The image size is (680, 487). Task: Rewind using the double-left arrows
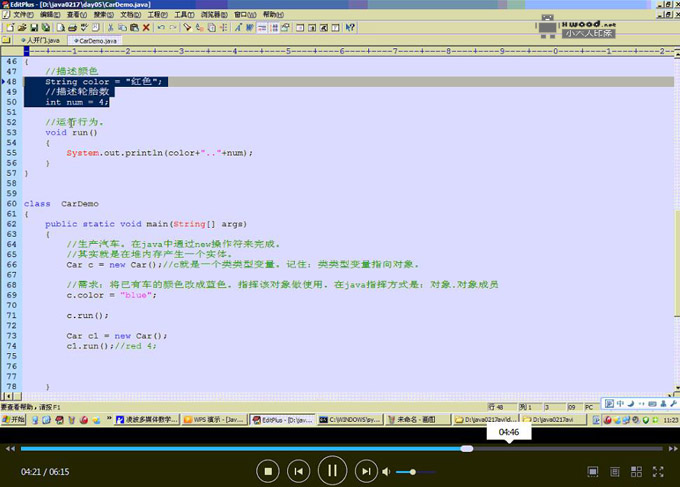point(10,448)
